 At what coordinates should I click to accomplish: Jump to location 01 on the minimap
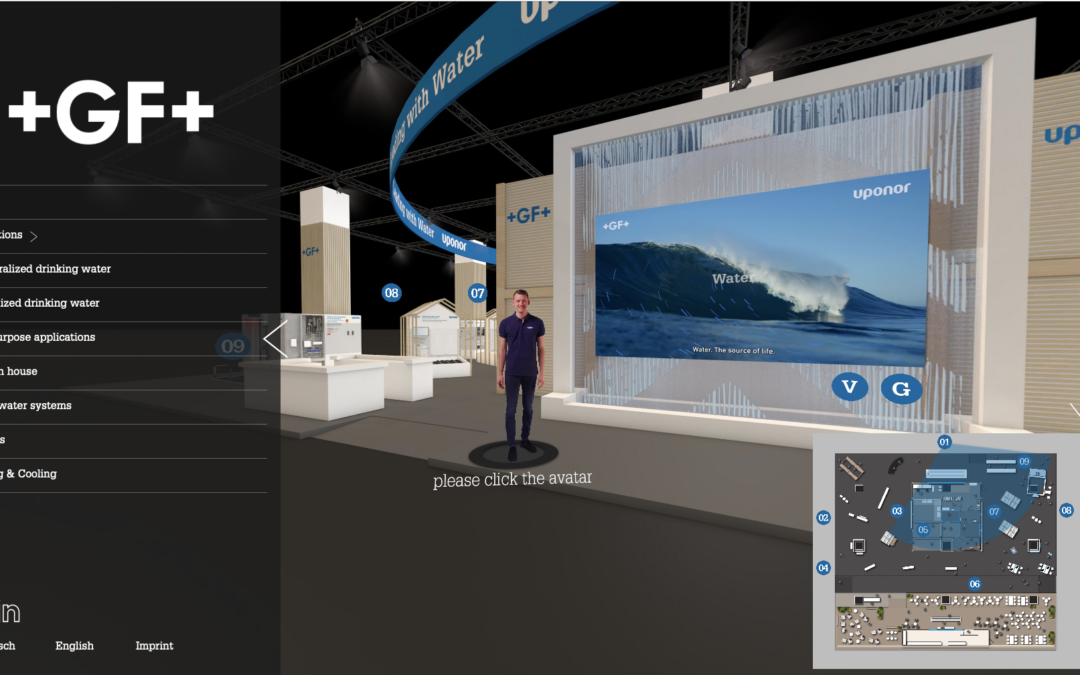(x=944, y=442)
